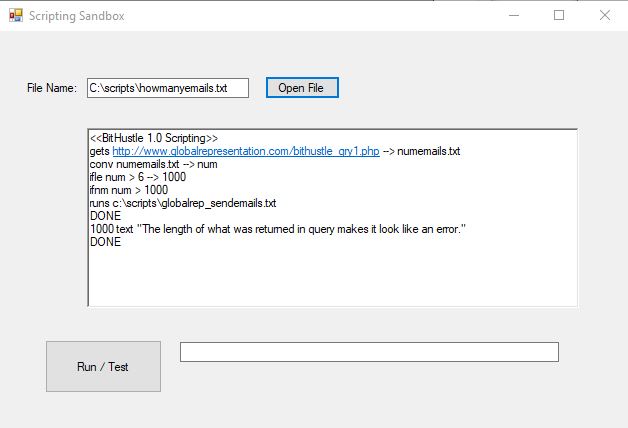Click the Run / Test button
Image resolution: width=628 pixels, height=428 pixels.
103,366
